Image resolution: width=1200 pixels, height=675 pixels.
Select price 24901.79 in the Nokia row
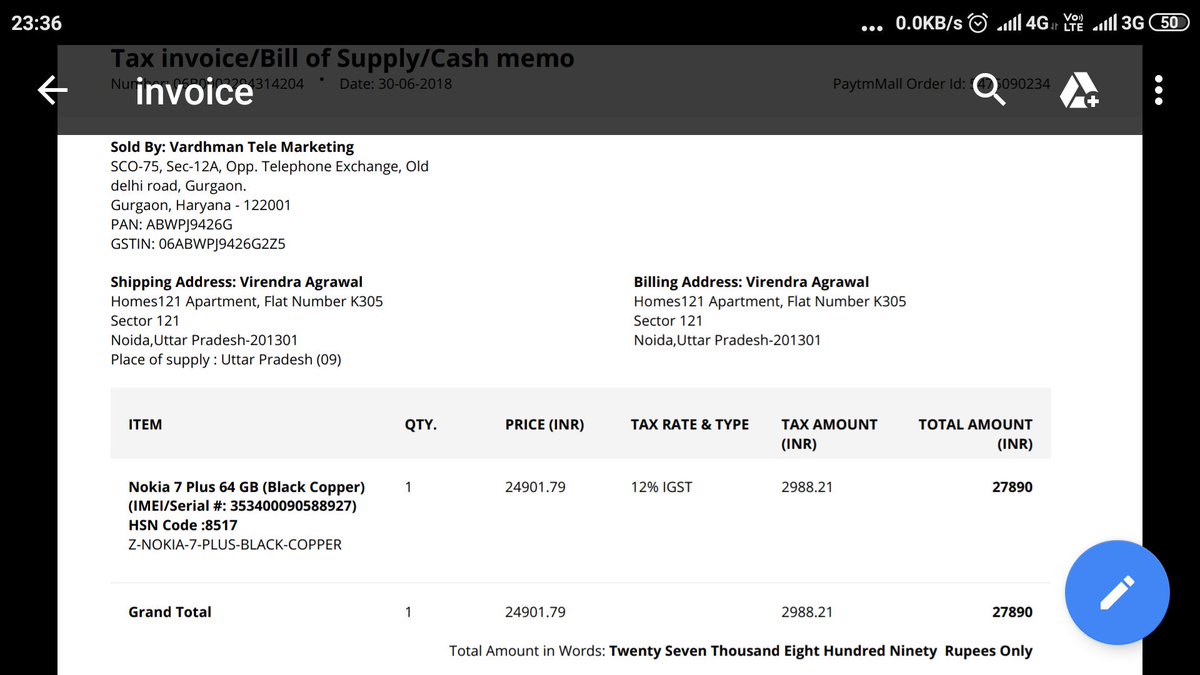click(535, 487)
